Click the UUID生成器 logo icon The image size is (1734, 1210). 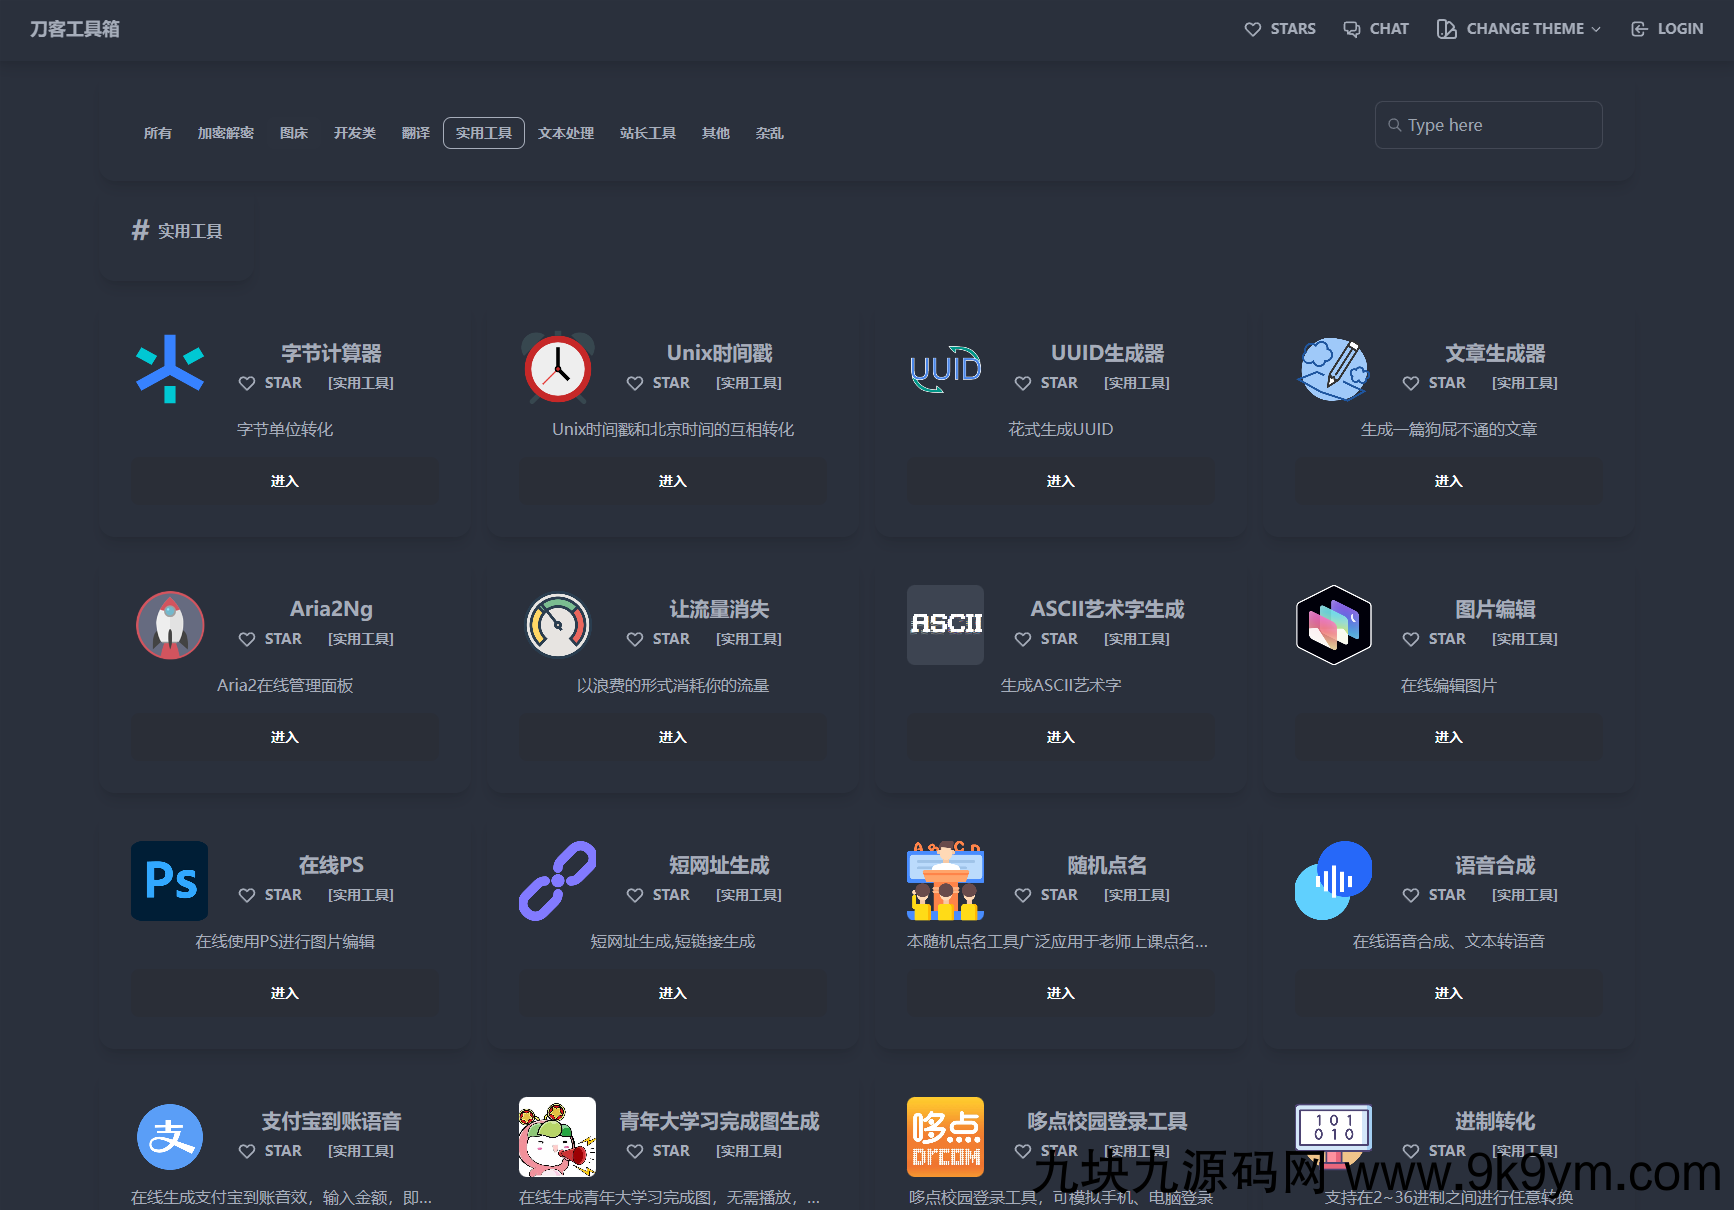tap(945, 369)
